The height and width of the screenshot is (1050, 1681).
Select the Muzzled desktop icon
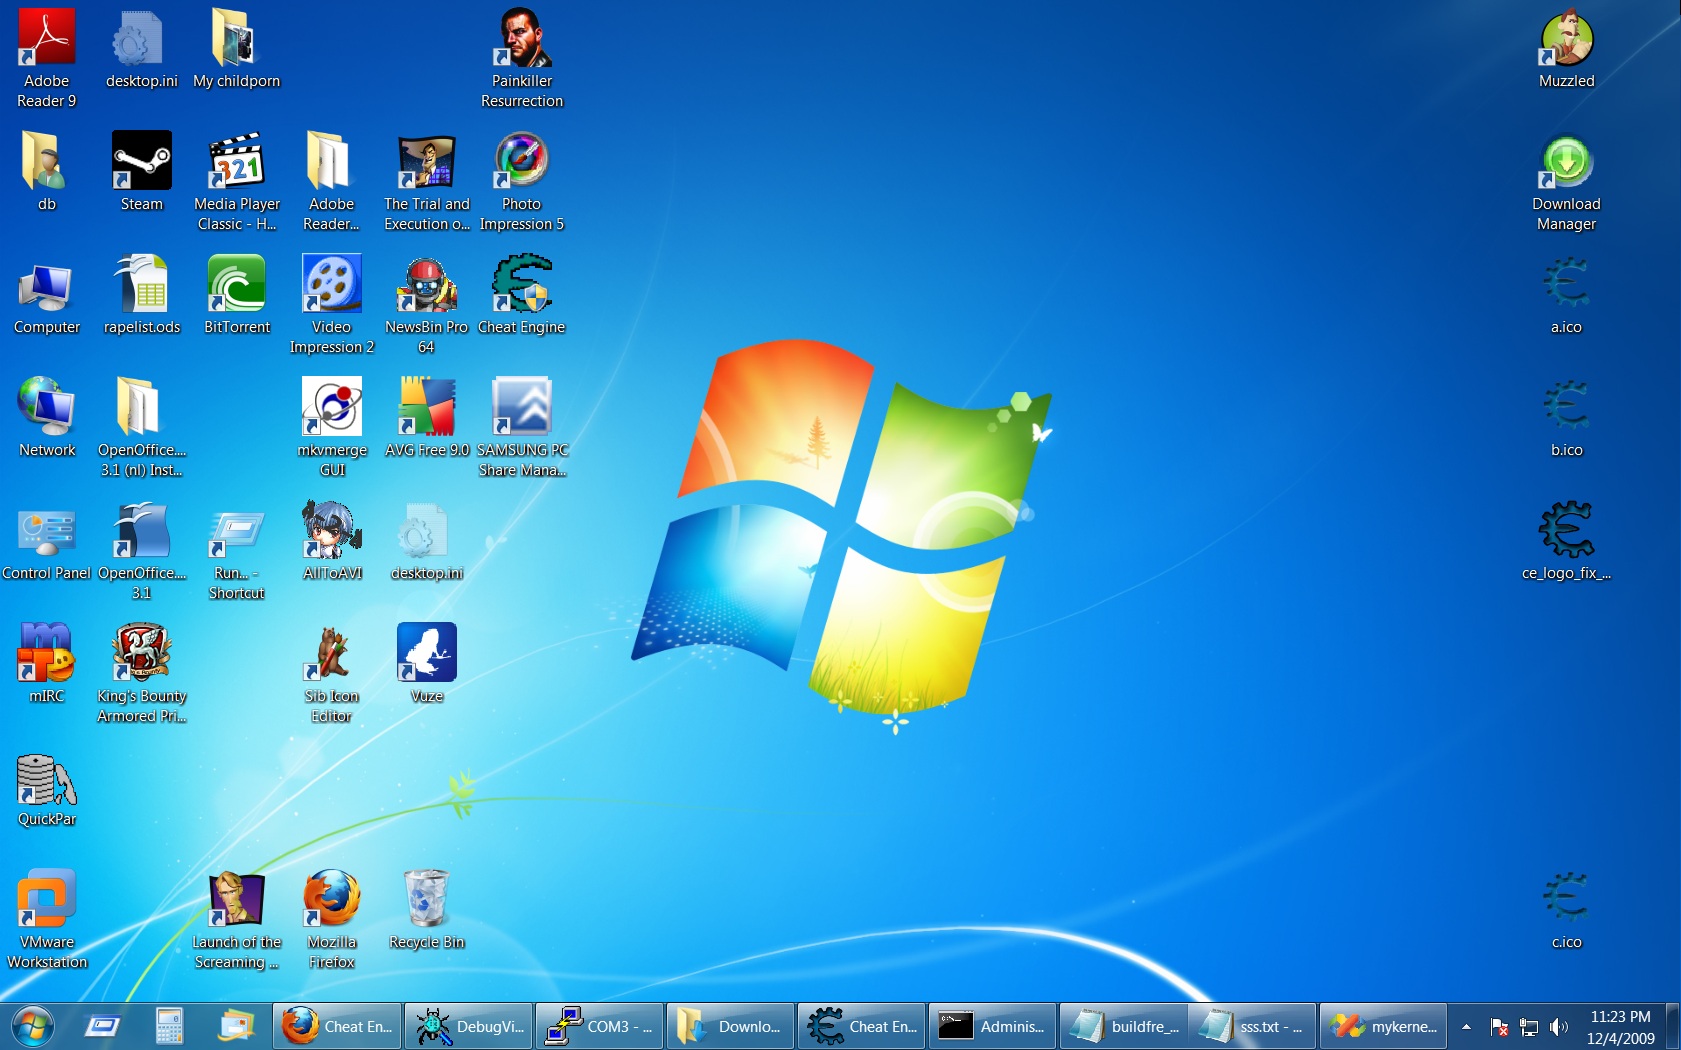point(1566,50)
